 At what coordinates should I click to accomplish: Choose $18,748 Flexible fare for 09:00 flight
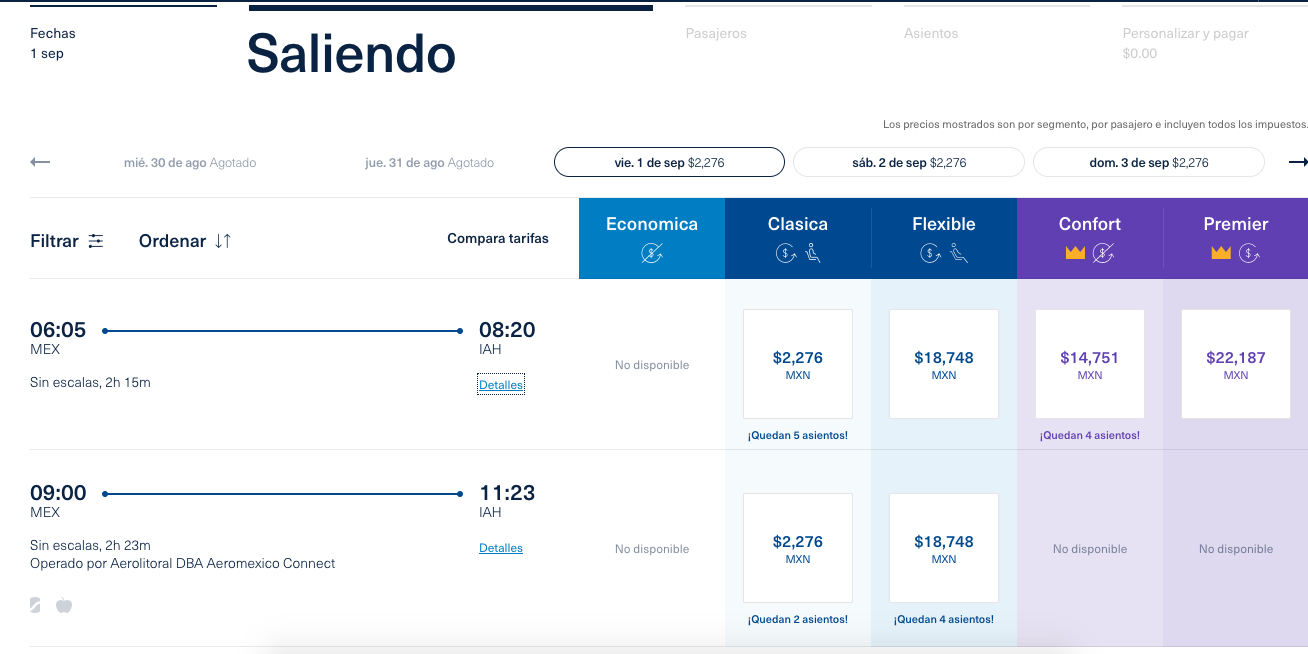coord(944,548)
